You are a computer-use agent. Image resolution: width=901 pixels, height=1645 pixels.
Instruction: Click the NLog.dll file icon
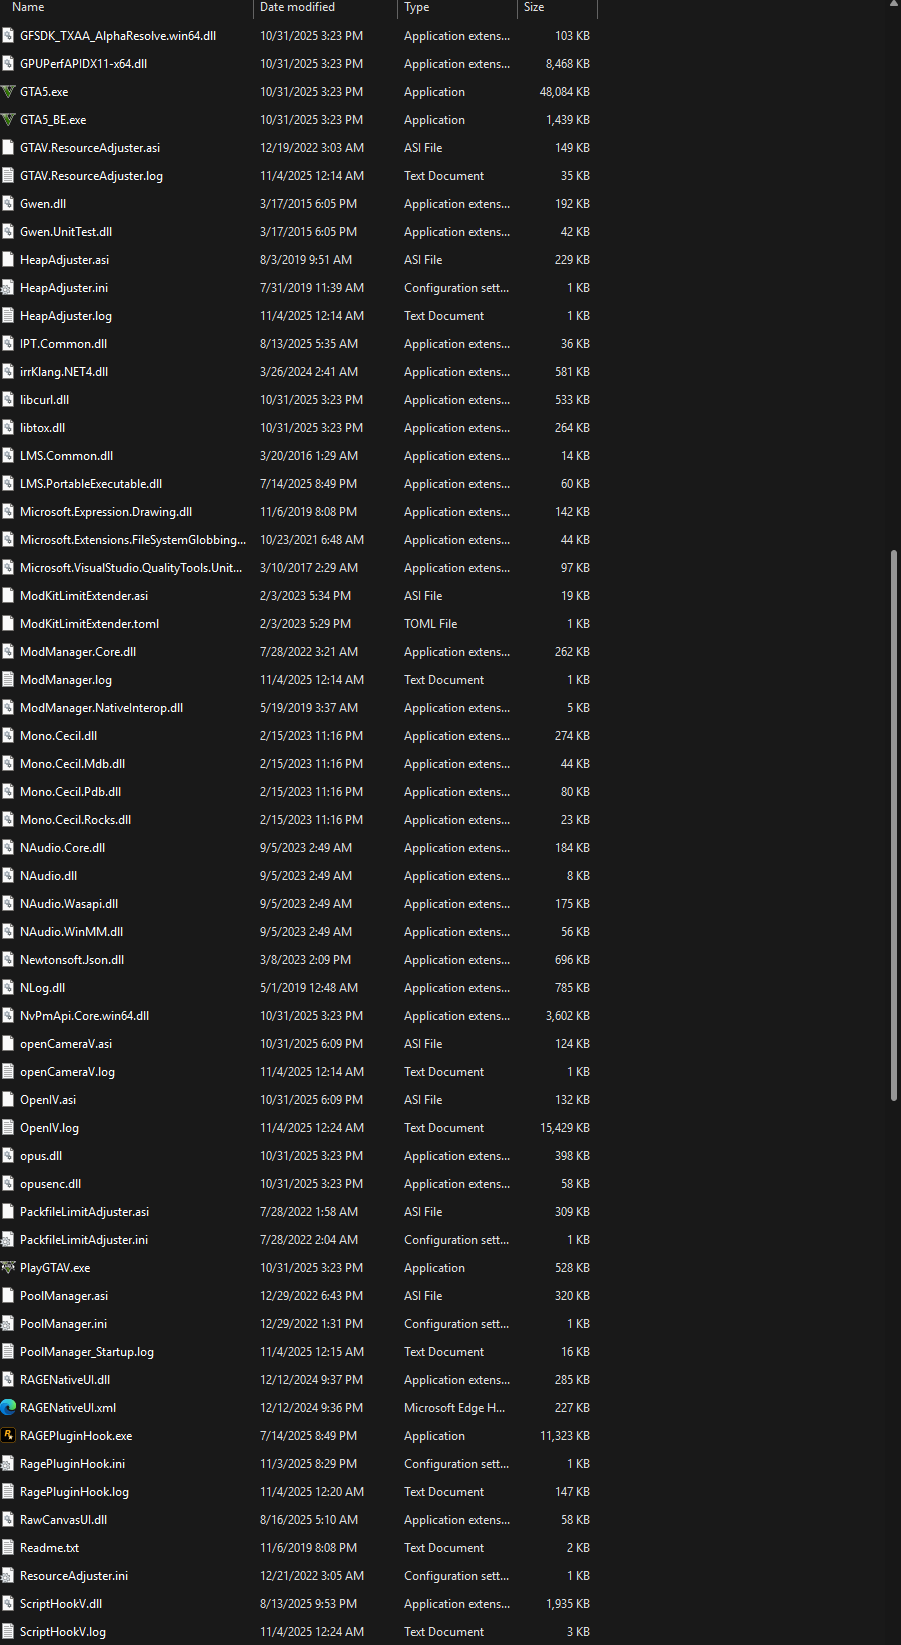coord(8,988)
